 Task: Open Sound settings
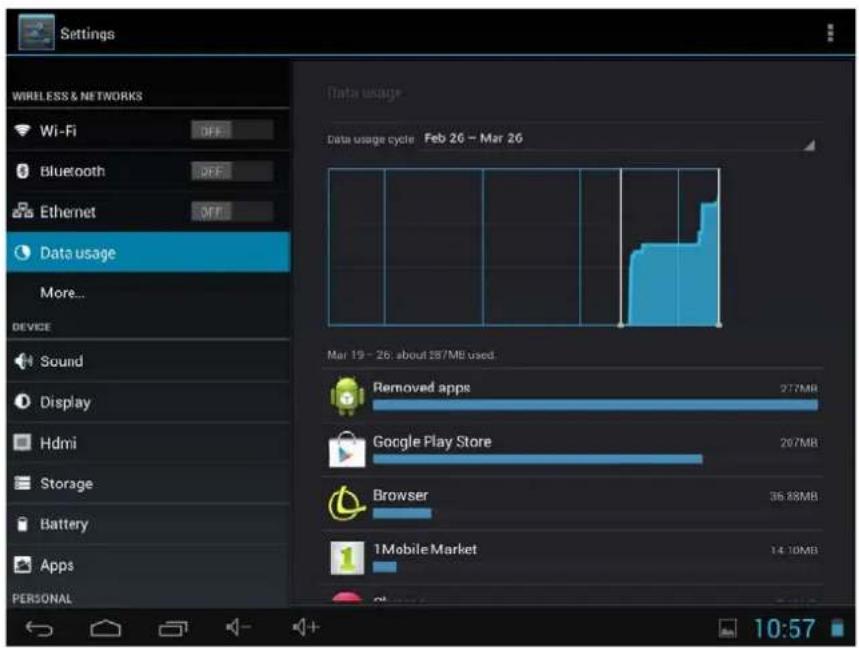click(x=148, y=361)
